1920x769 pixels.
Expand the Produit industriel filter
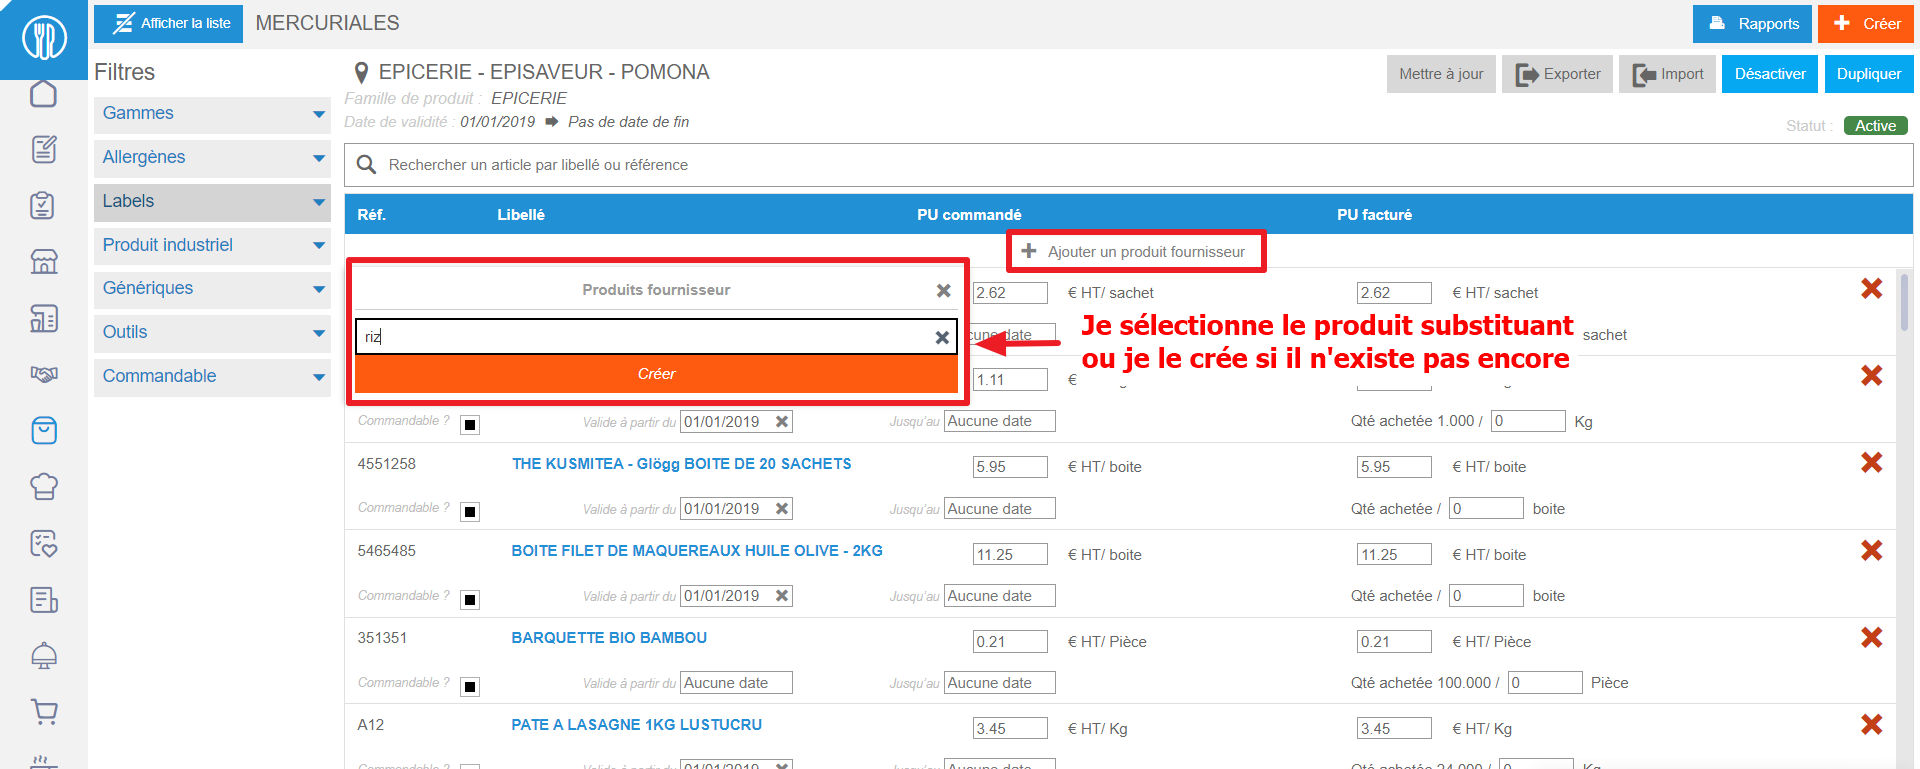(x=212, y=246)
